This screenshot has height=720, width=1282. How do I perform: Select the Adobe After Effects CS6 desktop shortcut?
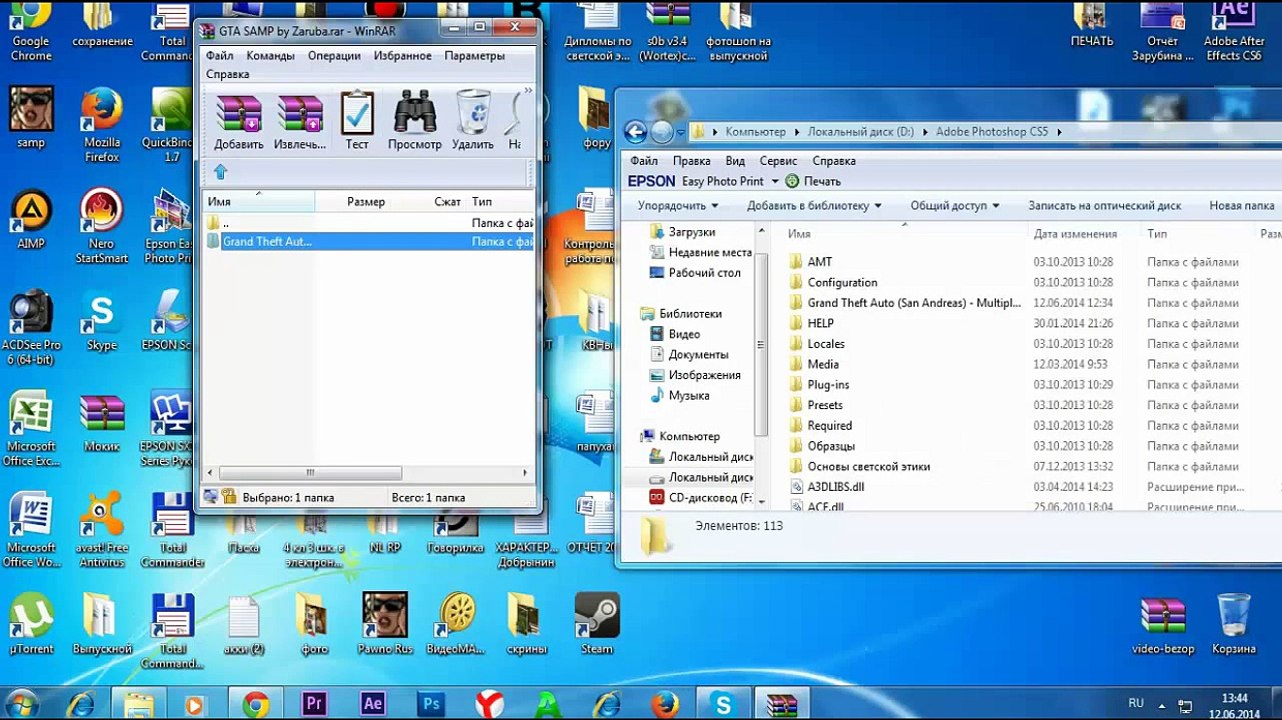coord(1234,30)
